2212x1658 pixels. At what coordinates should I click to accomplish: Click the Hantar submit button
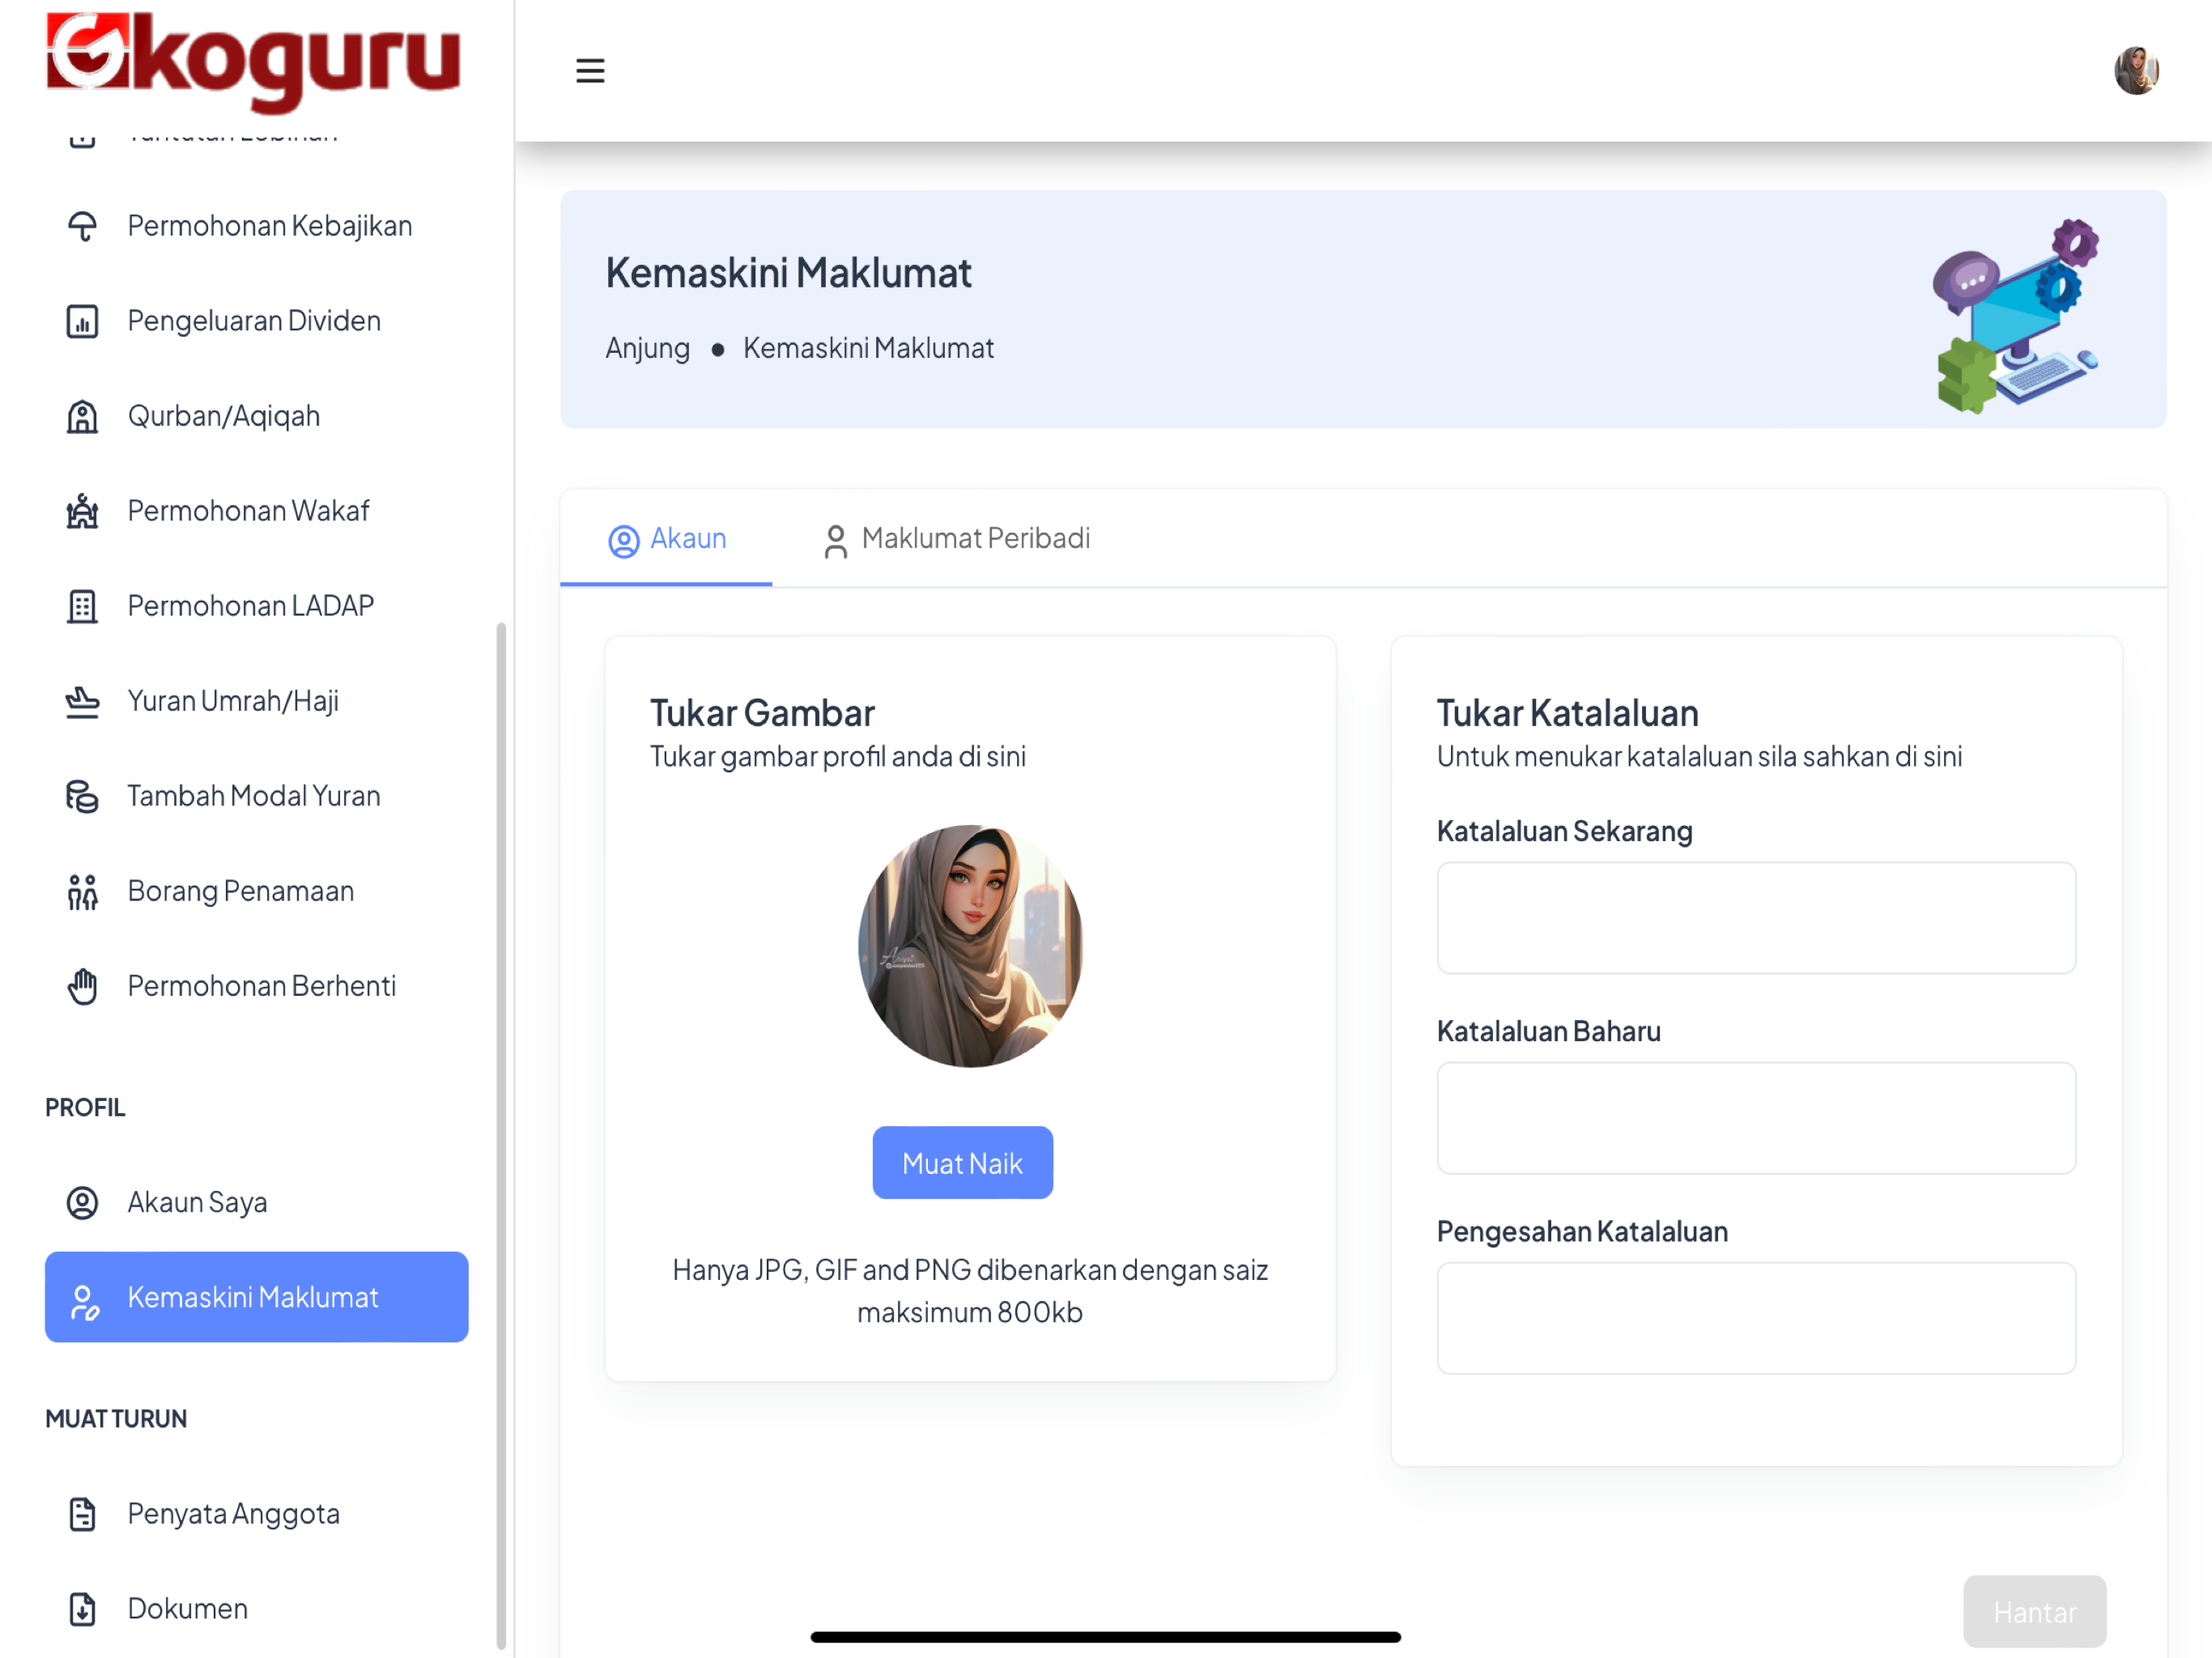[2034, 1612]
